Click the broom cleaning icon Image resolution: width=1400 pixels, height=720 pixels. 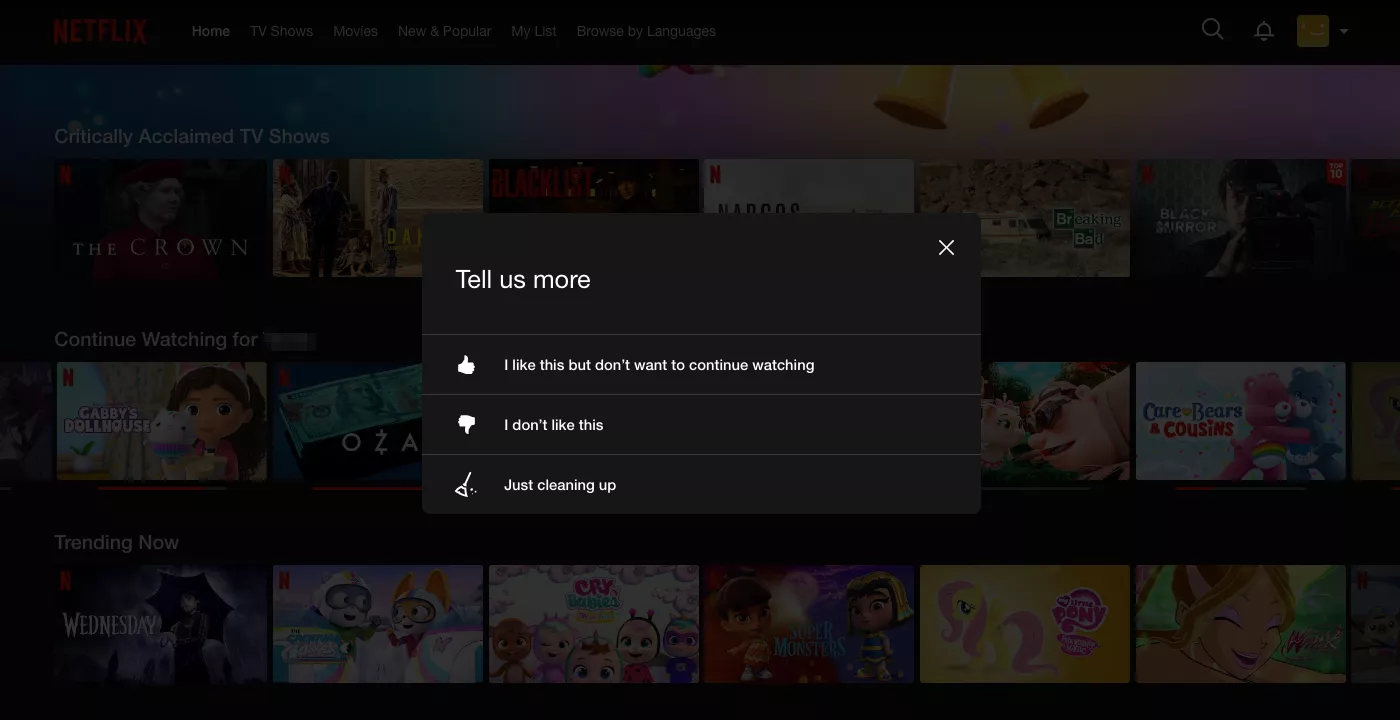[x=466, y=485]
